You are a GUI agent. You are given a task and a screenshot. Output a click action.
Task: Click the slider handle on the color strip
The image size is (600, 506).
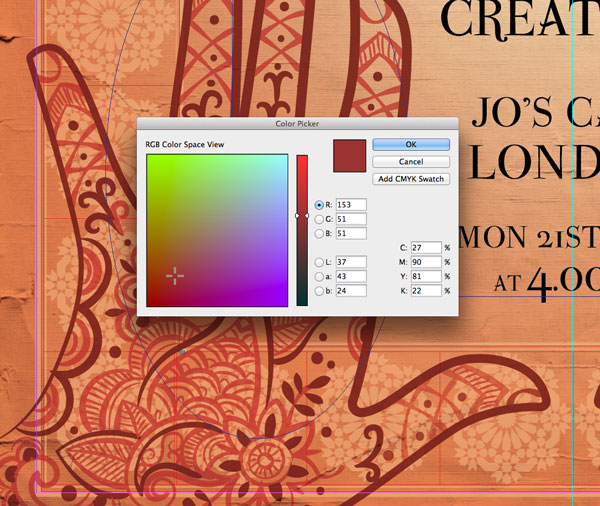click(x=302, y=216)
